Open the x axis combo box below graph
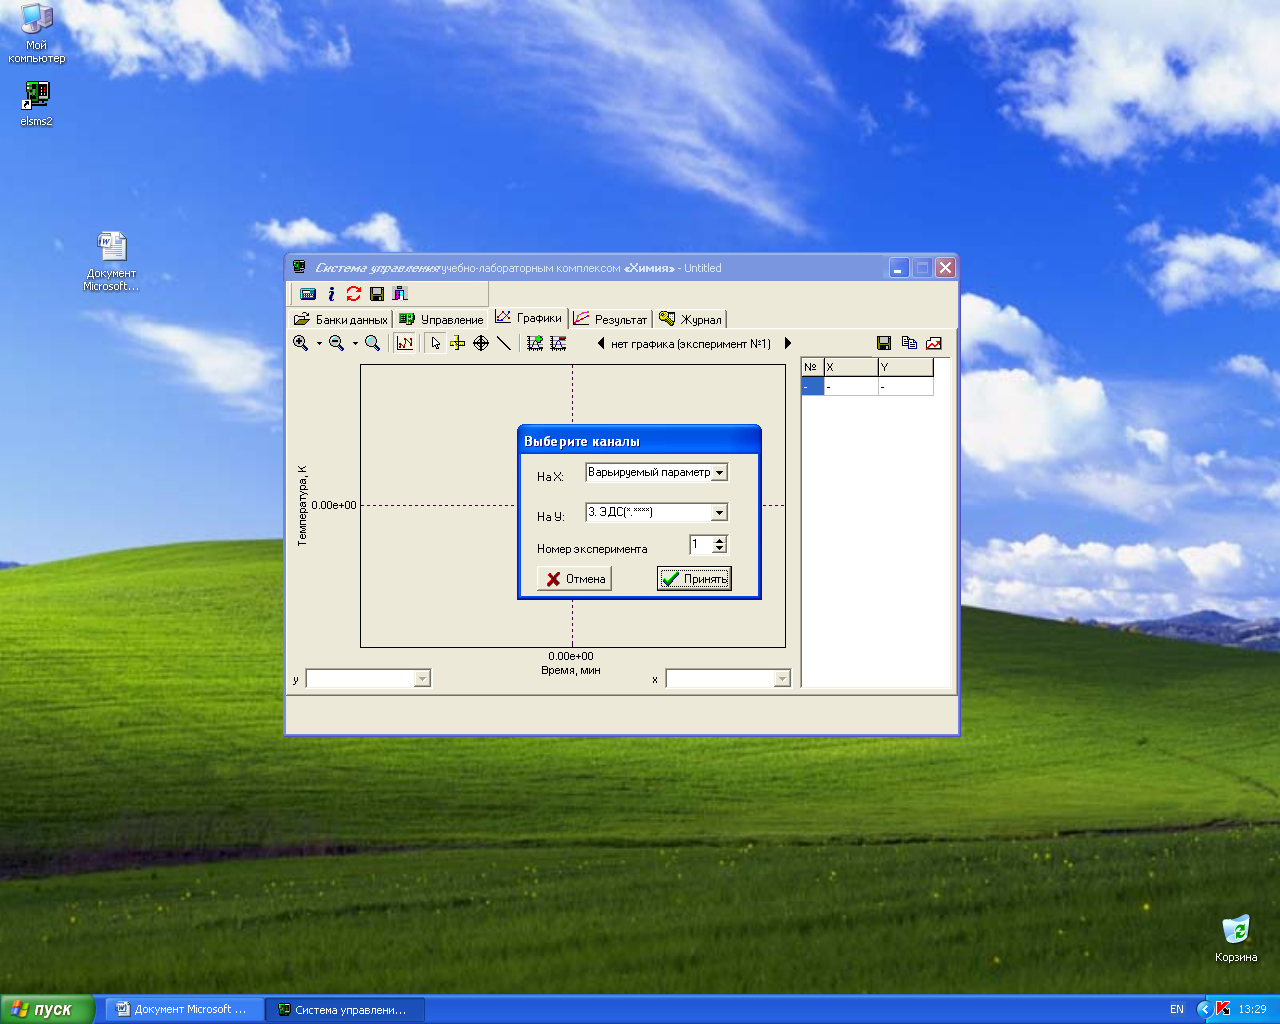This screenshot has width=1280, height=1024. coord(728,679)
